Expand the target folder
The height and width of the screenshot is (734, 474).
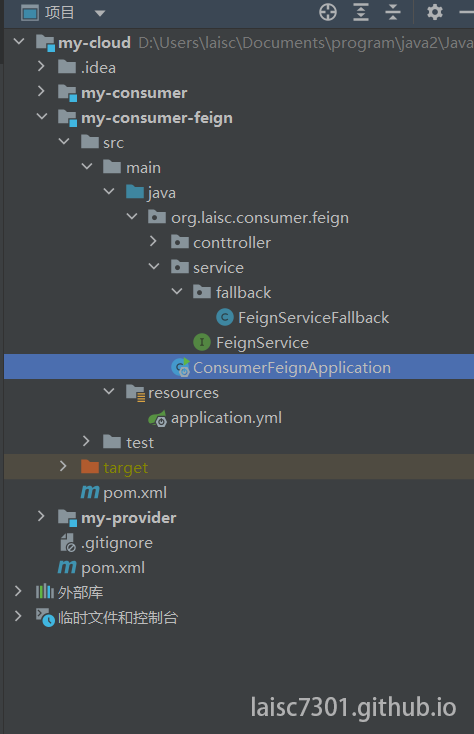(63, 466)
